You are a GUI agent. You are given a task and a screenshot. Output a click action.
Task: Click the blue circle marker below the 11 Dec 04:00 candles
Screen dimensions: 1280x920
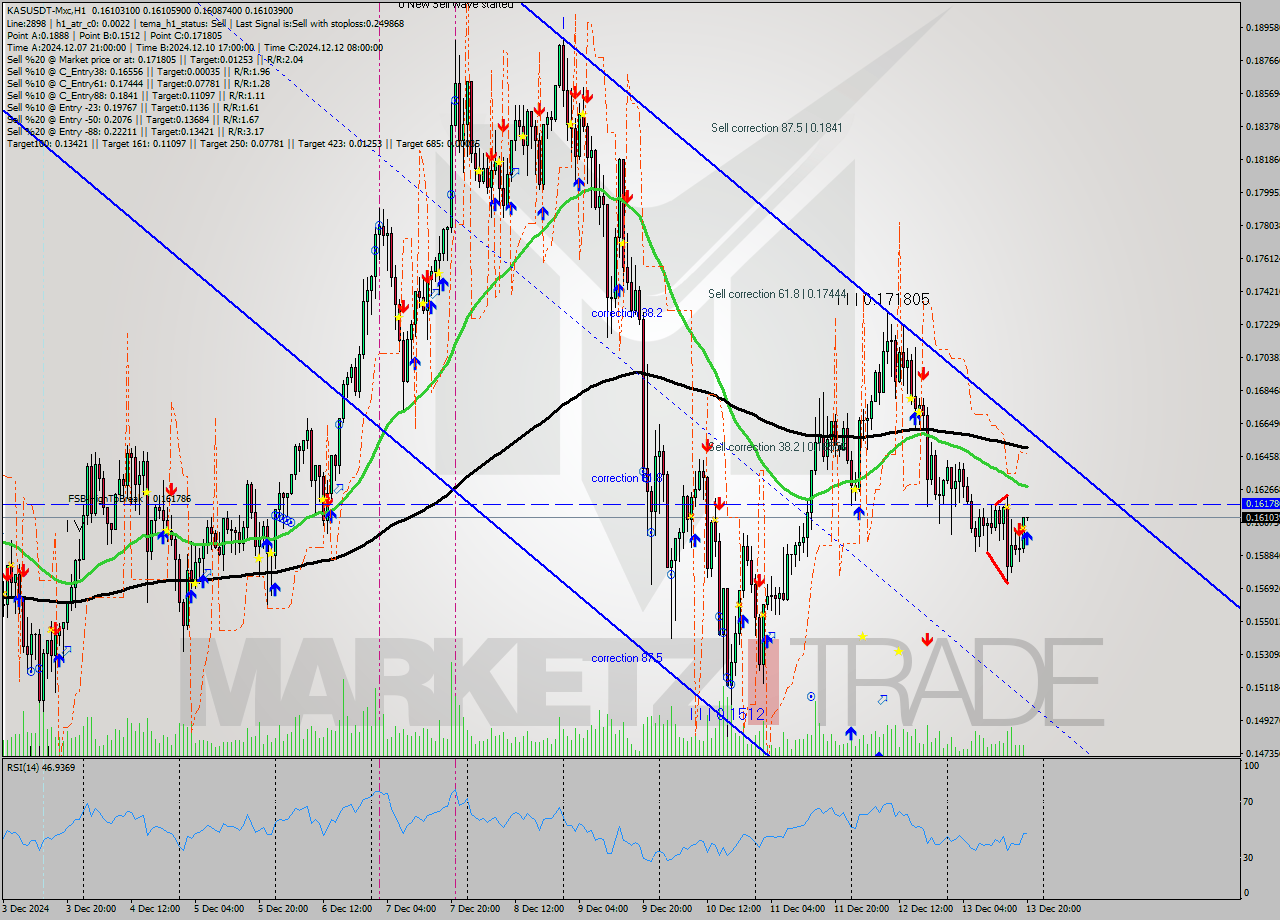coord(811,696)
